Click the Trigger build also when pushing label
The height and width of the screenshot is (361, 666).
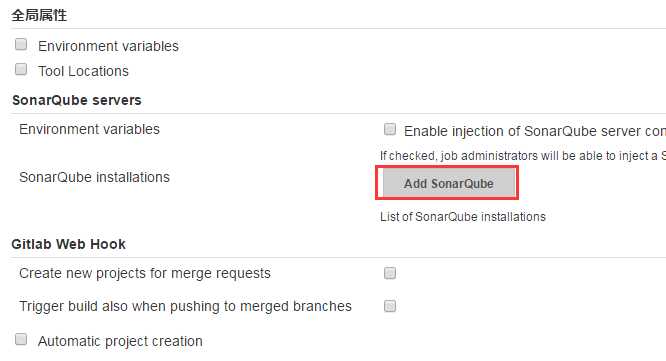coord(185,306)
